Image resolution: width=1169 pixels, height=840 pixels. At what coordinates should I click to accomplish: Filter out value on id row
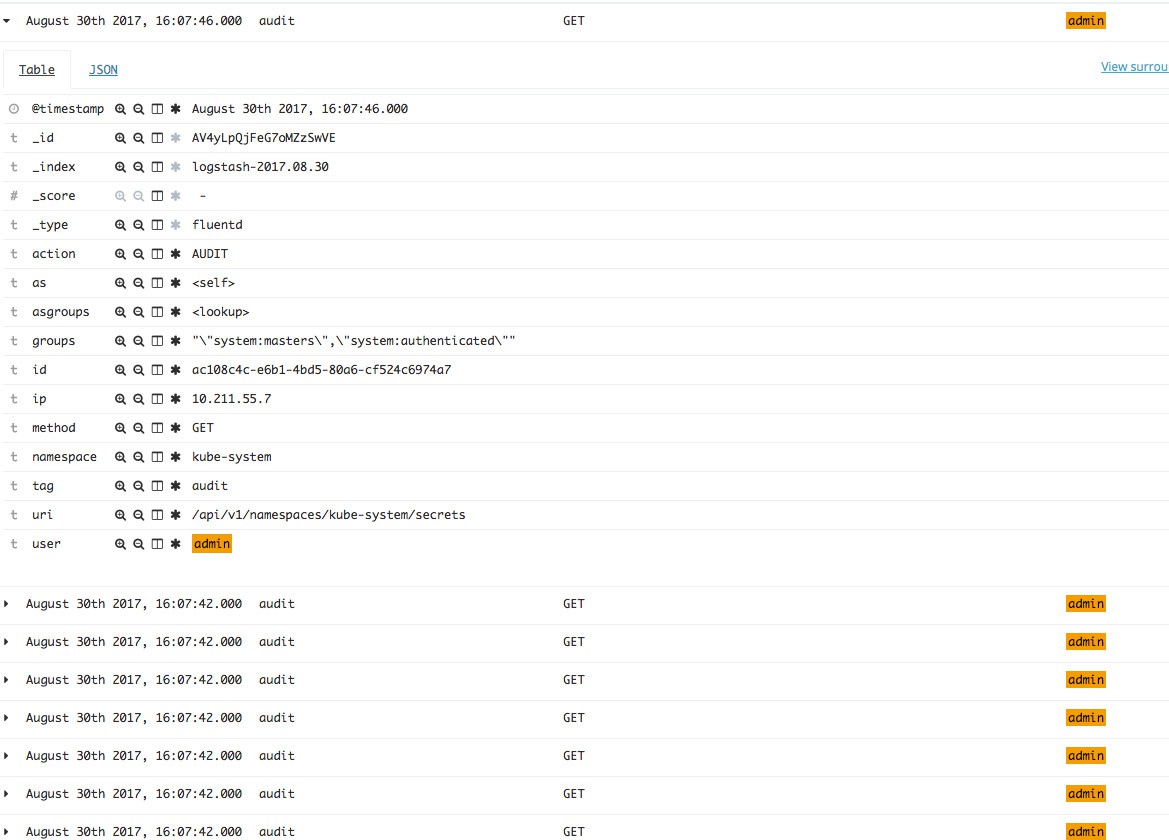tap(139, 370)
